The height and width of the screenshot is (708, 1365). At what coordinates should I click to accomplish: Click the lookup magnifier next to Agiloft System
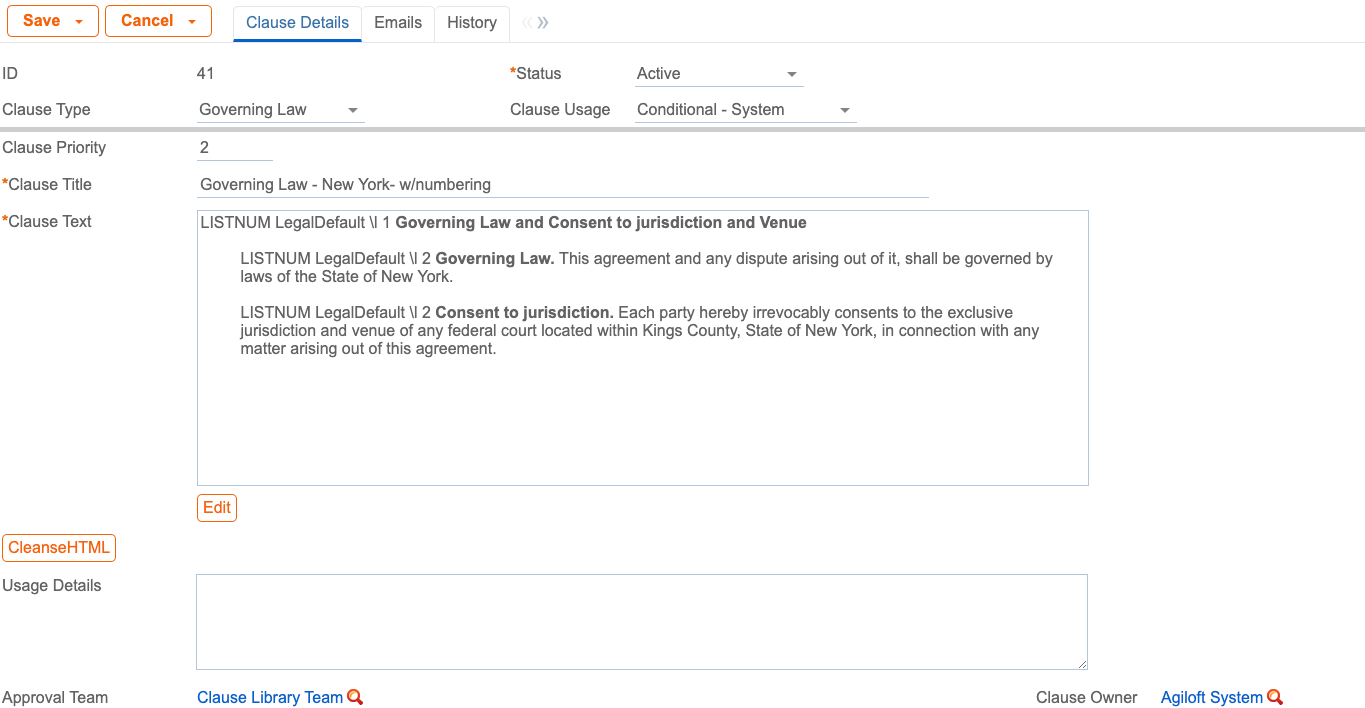pyautogui.click(x=1275, y=698)
